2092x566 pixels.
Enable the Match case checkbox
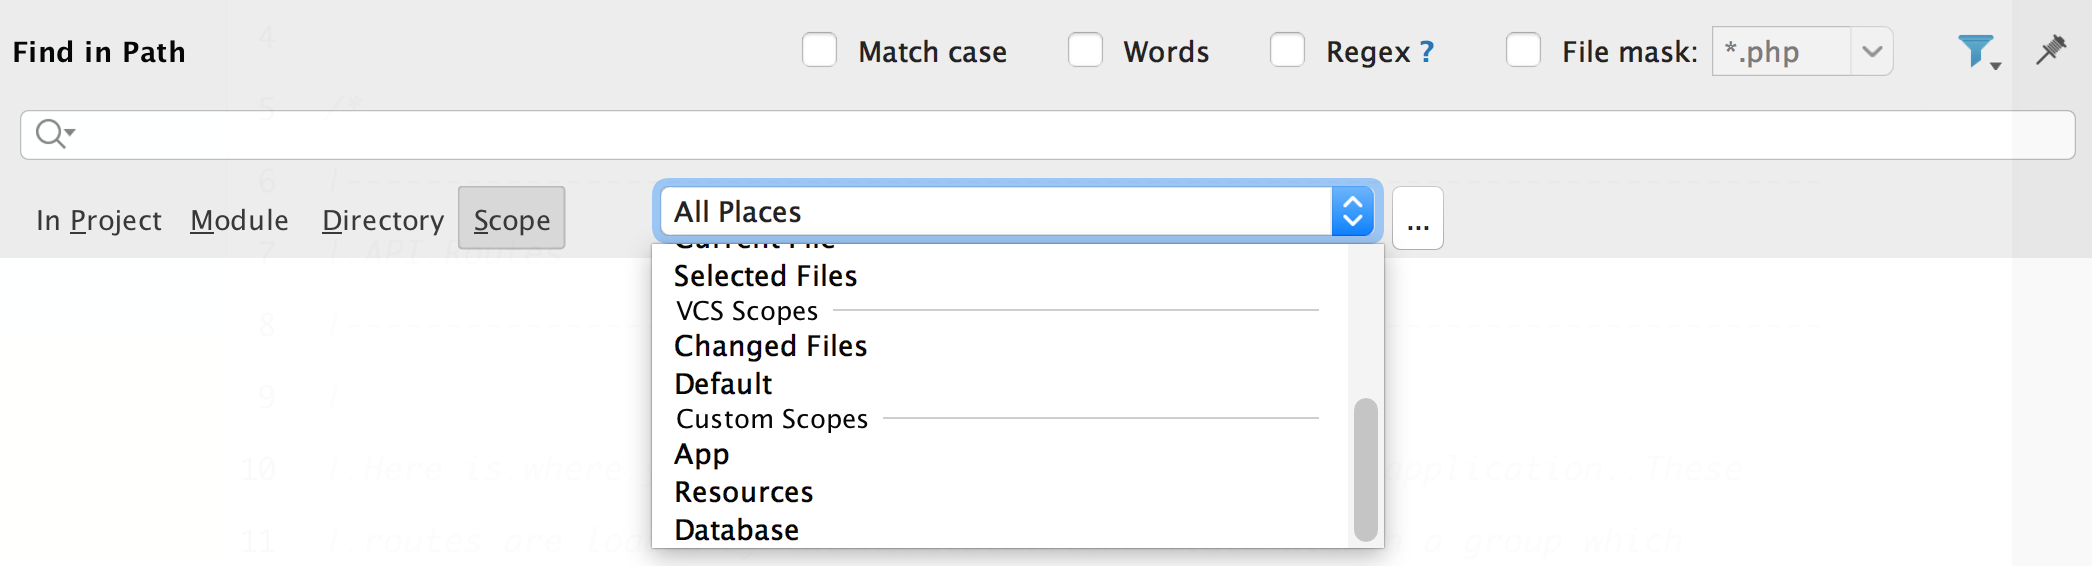(819, 50)
